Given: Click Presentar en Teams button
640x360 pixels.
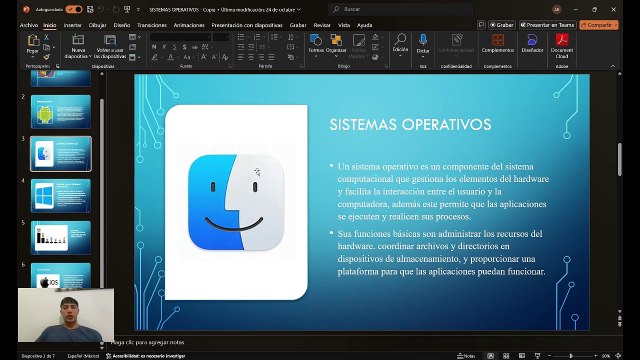Looking at the screenshot, I should pyautogui.click(x=548, y=25).
